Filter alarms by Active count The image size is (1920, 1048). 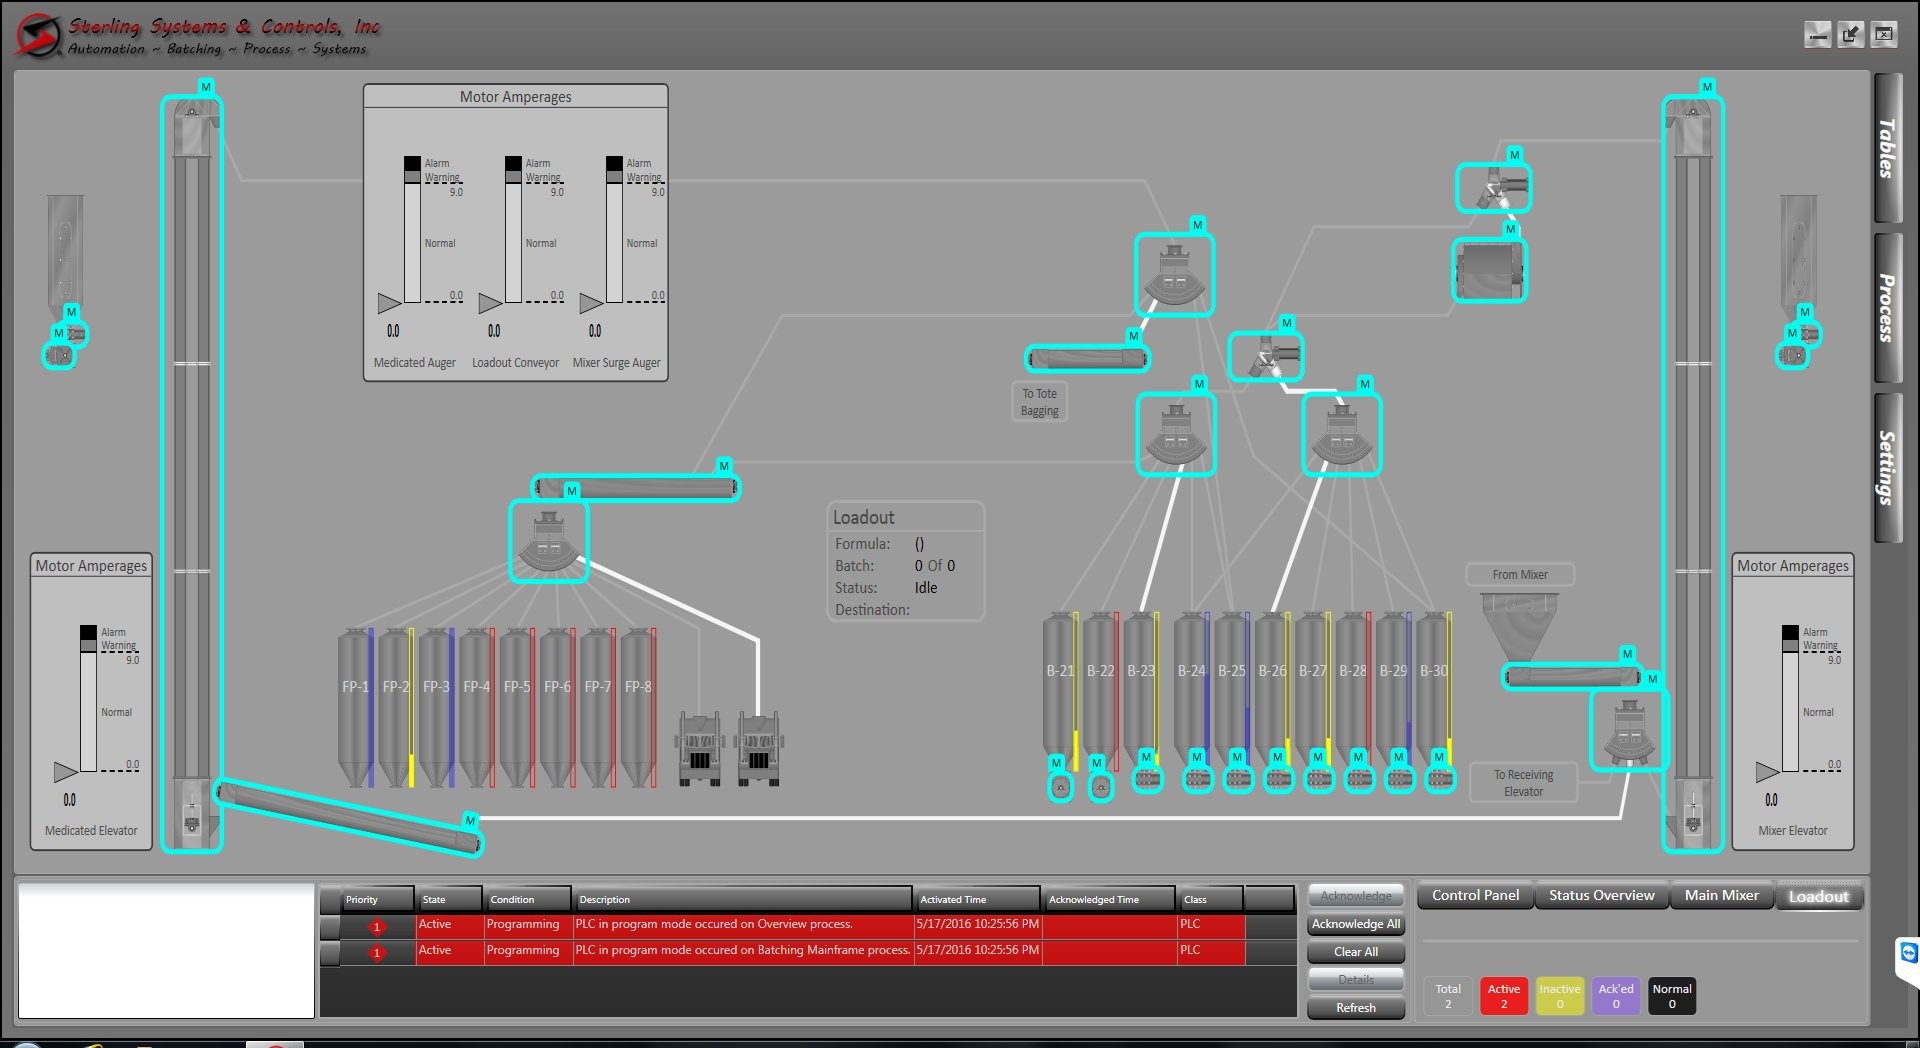1503,996
